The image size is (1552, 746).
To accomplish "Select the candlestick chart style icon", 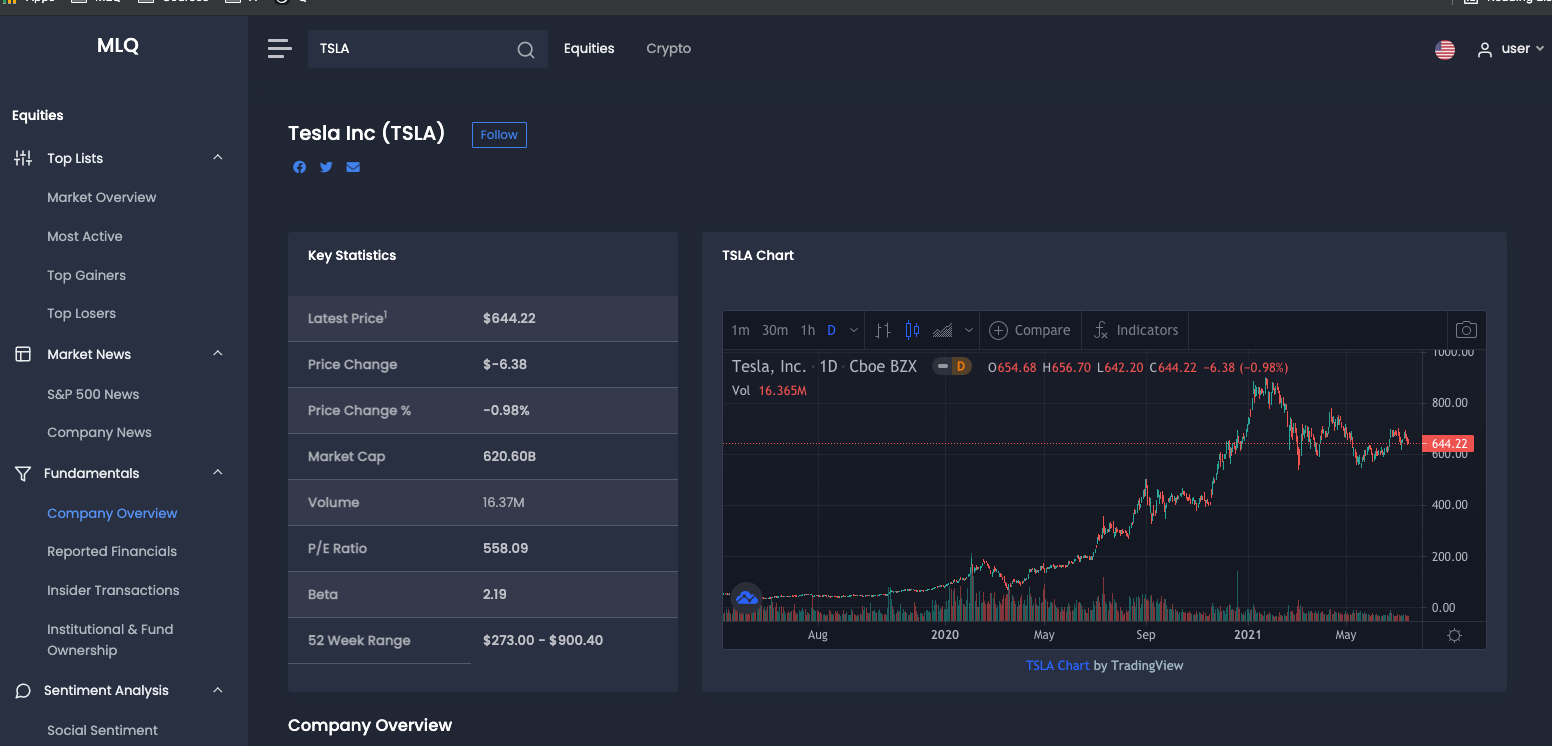I will point(912,330).
